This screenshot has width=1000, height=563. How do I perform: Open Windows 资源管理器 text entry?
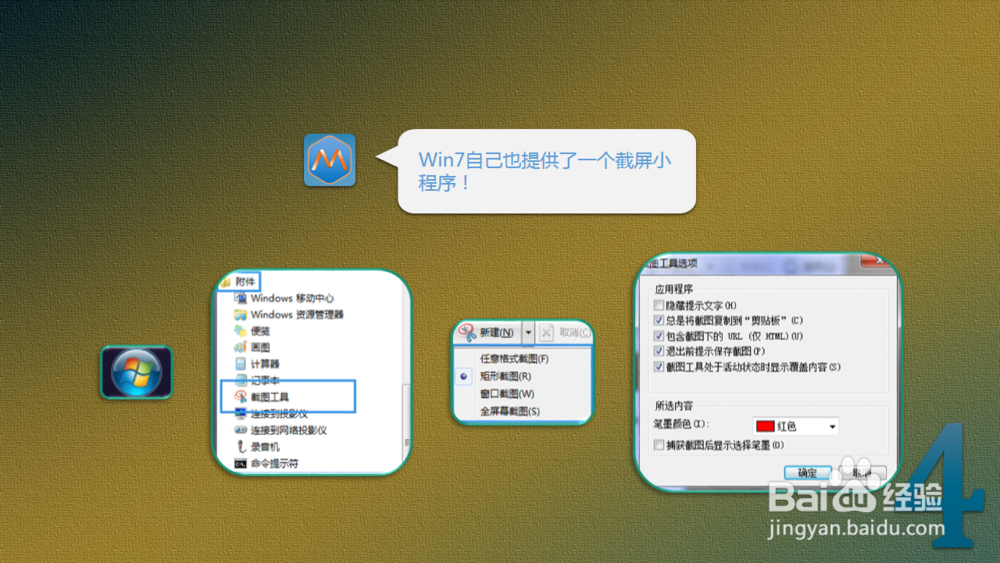point(297,314)
